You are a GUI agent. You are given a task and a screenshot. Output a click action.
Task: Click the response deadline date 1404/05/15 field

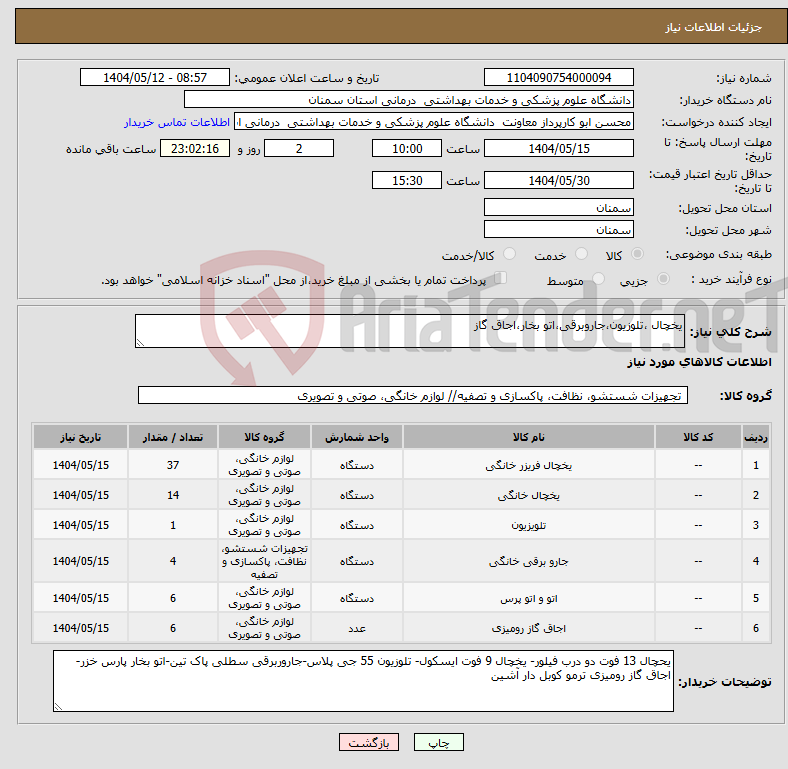558,149
